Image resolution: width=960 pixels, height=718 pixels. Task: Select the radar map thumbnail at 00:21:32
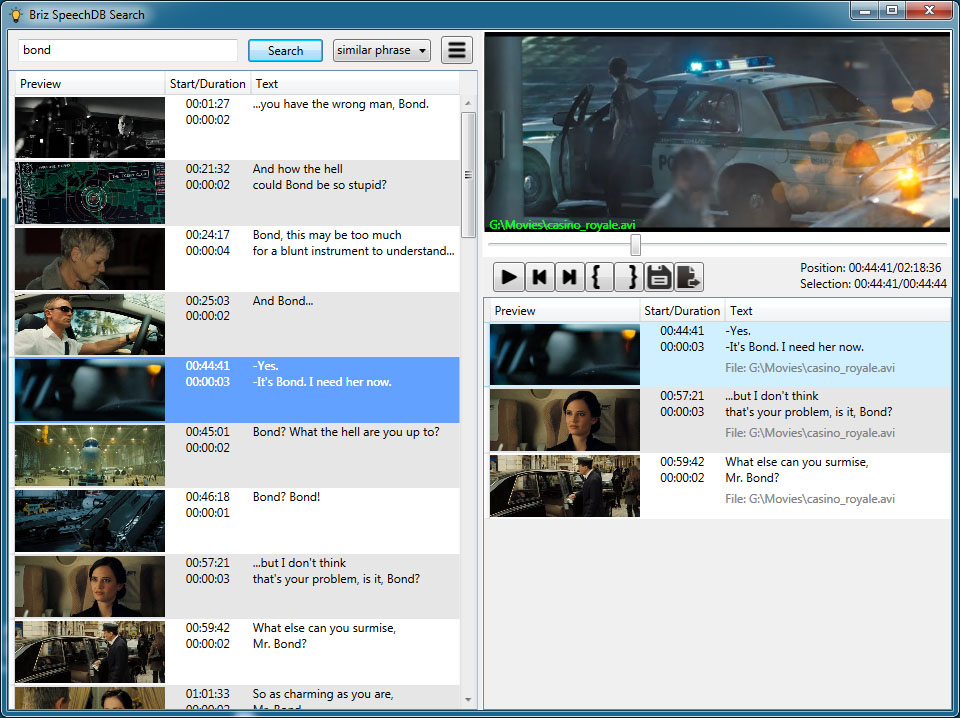[x=90, y=193]
